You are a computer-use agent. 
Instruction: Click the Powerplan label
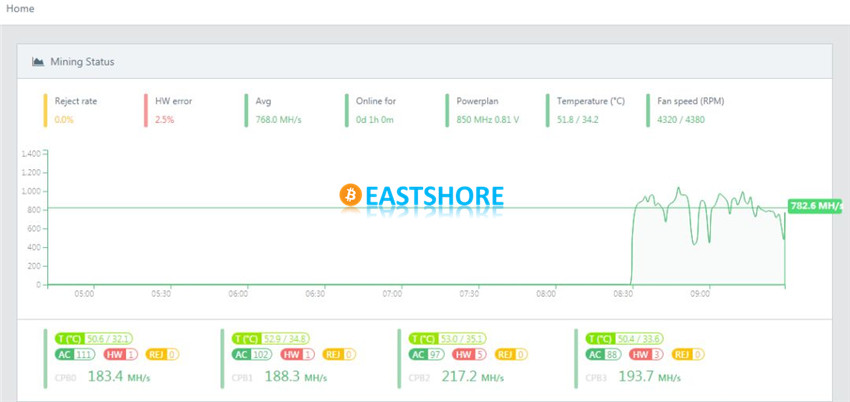[477, 101]
